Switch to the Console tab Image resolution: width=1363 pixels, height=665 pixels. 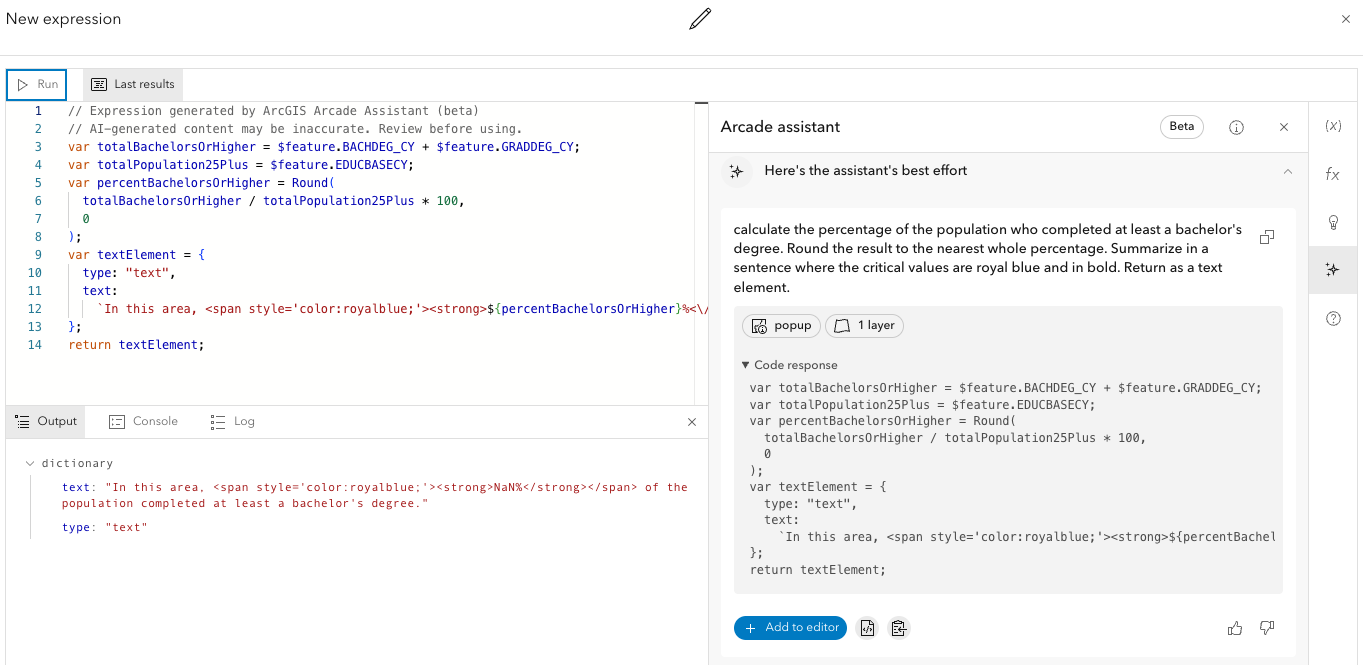tap(144, 422)
